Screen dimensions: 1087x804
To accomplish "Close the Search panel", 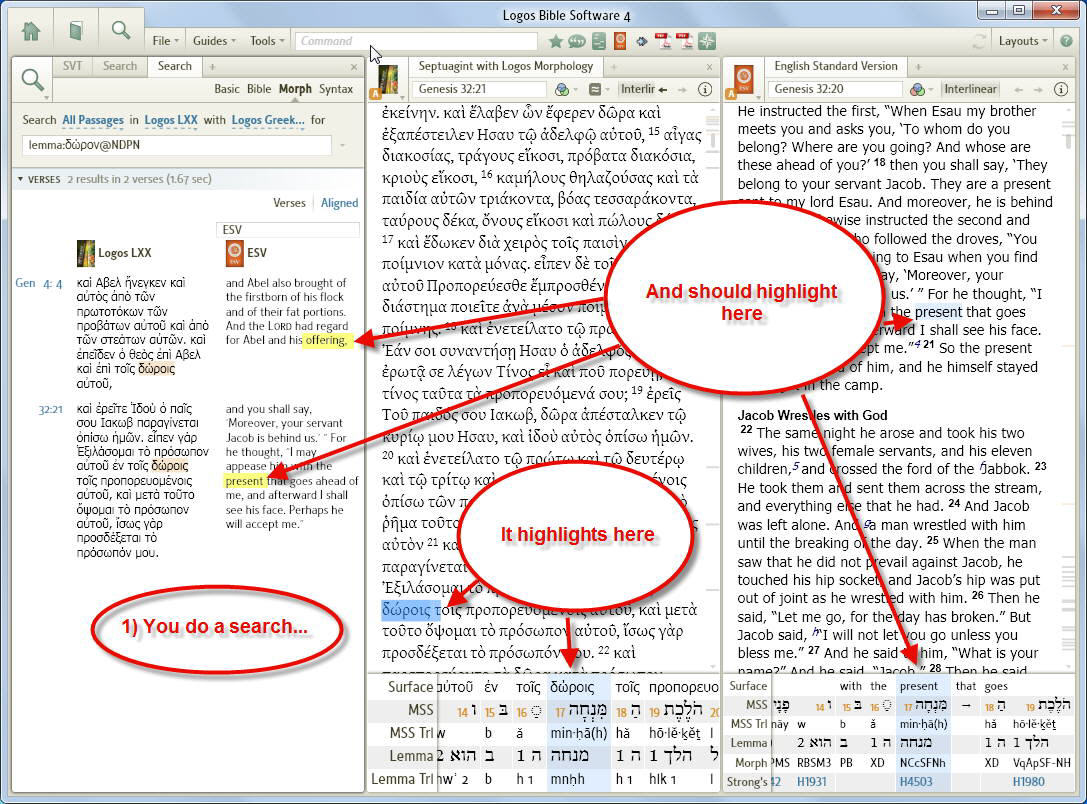I will (x=354, y=67).
